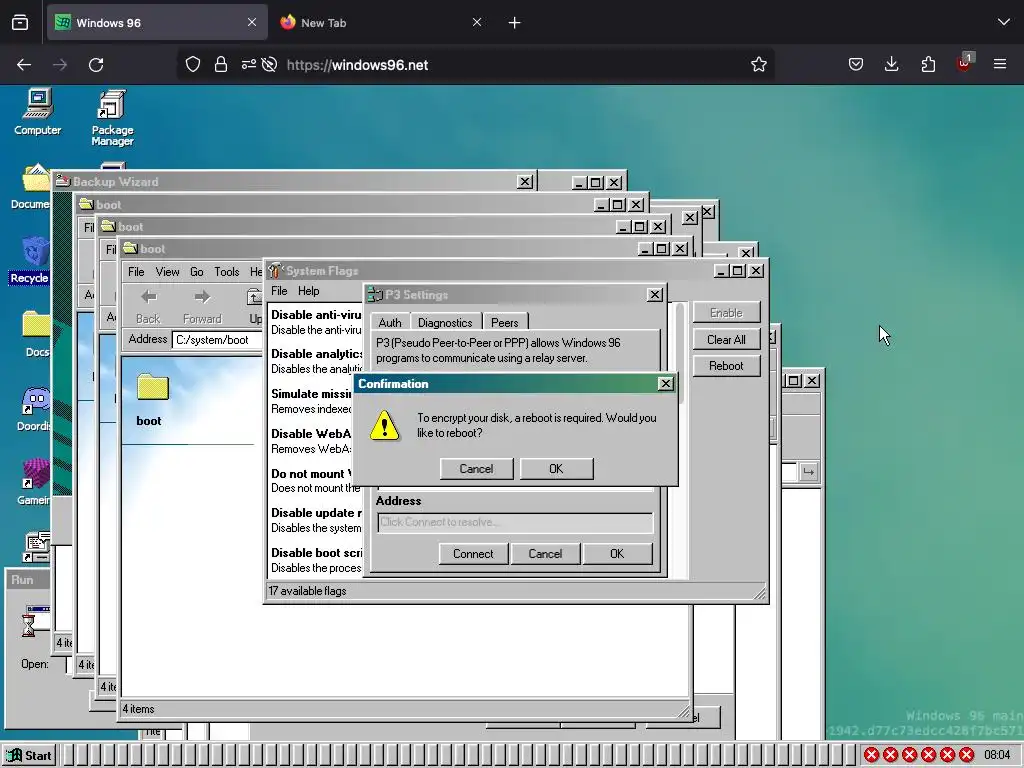Click the site padlock icon

(x=221, y=65)
